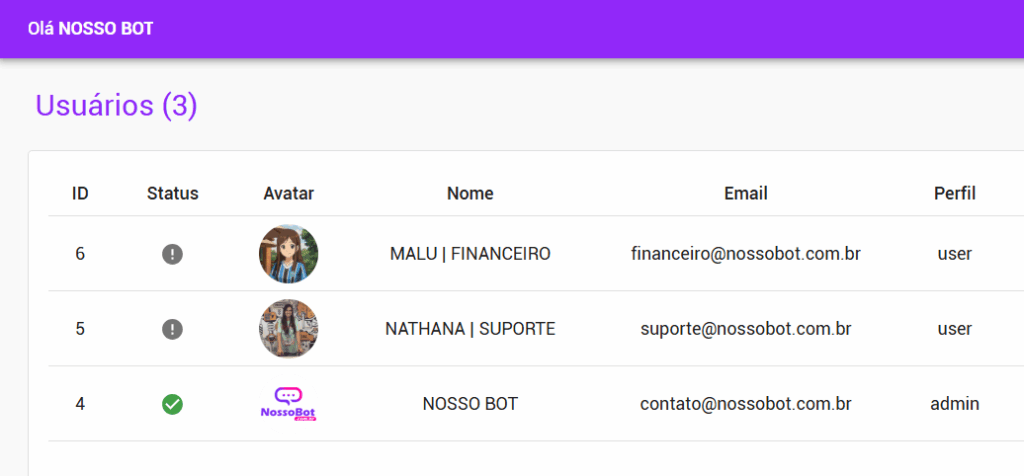Click the contato@nossobot.com.br email

coord(745,404)
